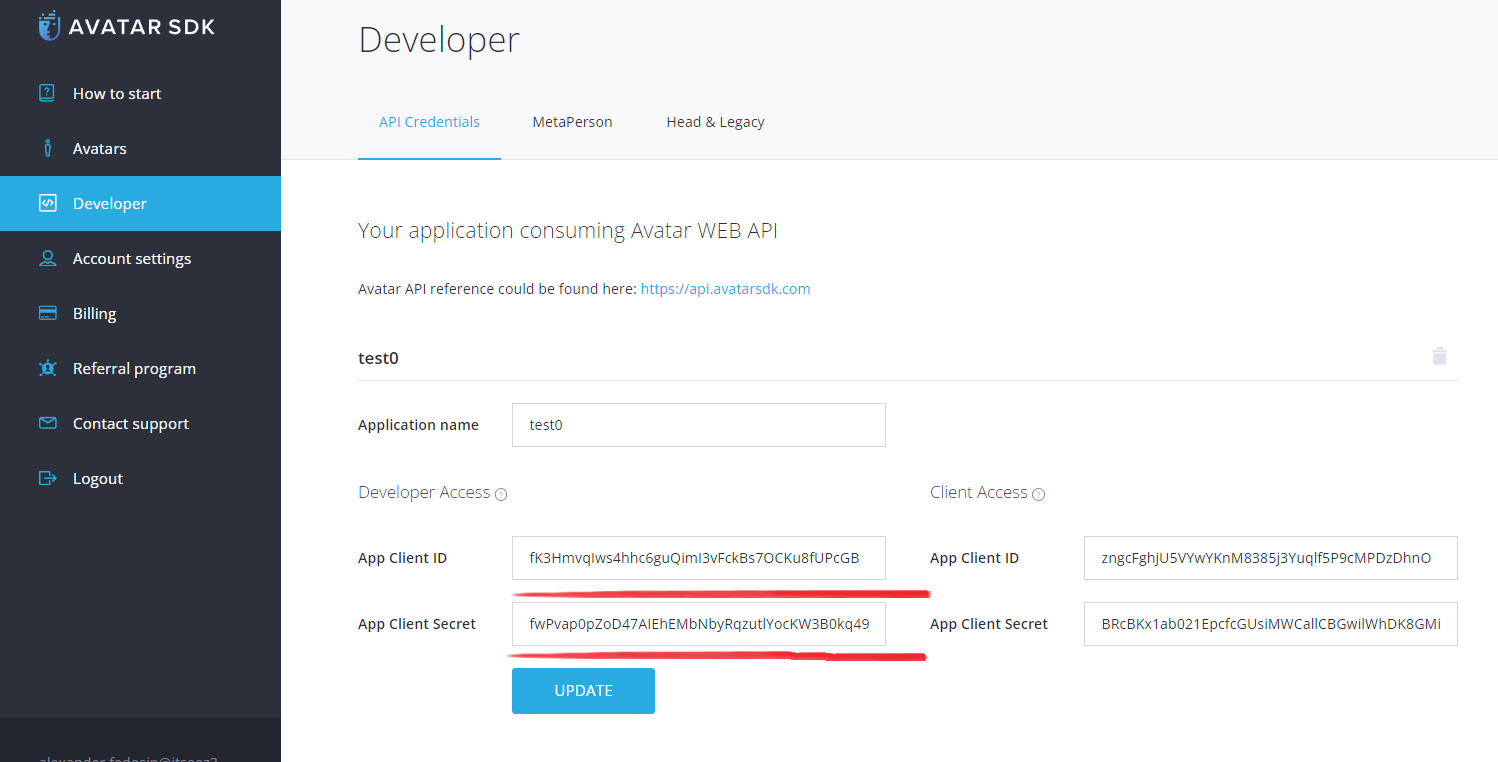
Task: Click the Logout arrow icon
Action: point(47,478)
